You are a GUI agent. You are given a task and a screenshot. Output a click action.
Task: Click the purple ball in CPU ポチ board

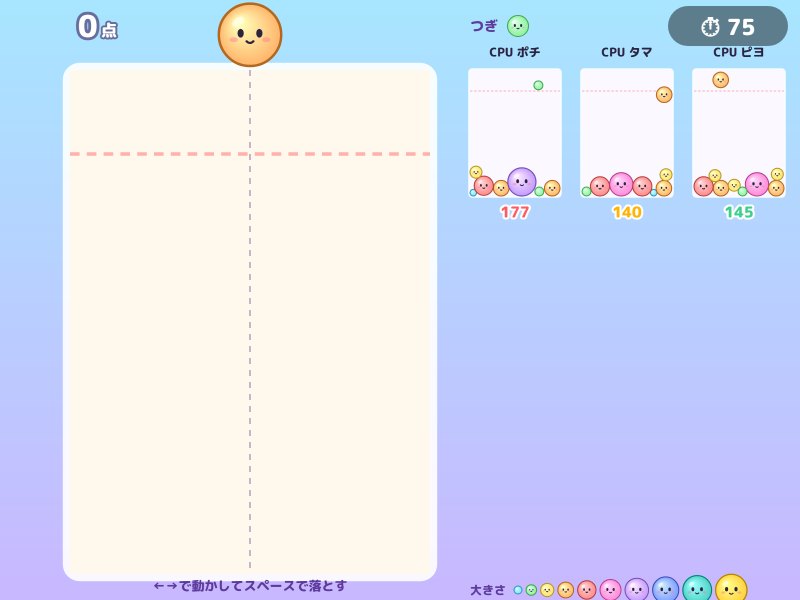521,182
